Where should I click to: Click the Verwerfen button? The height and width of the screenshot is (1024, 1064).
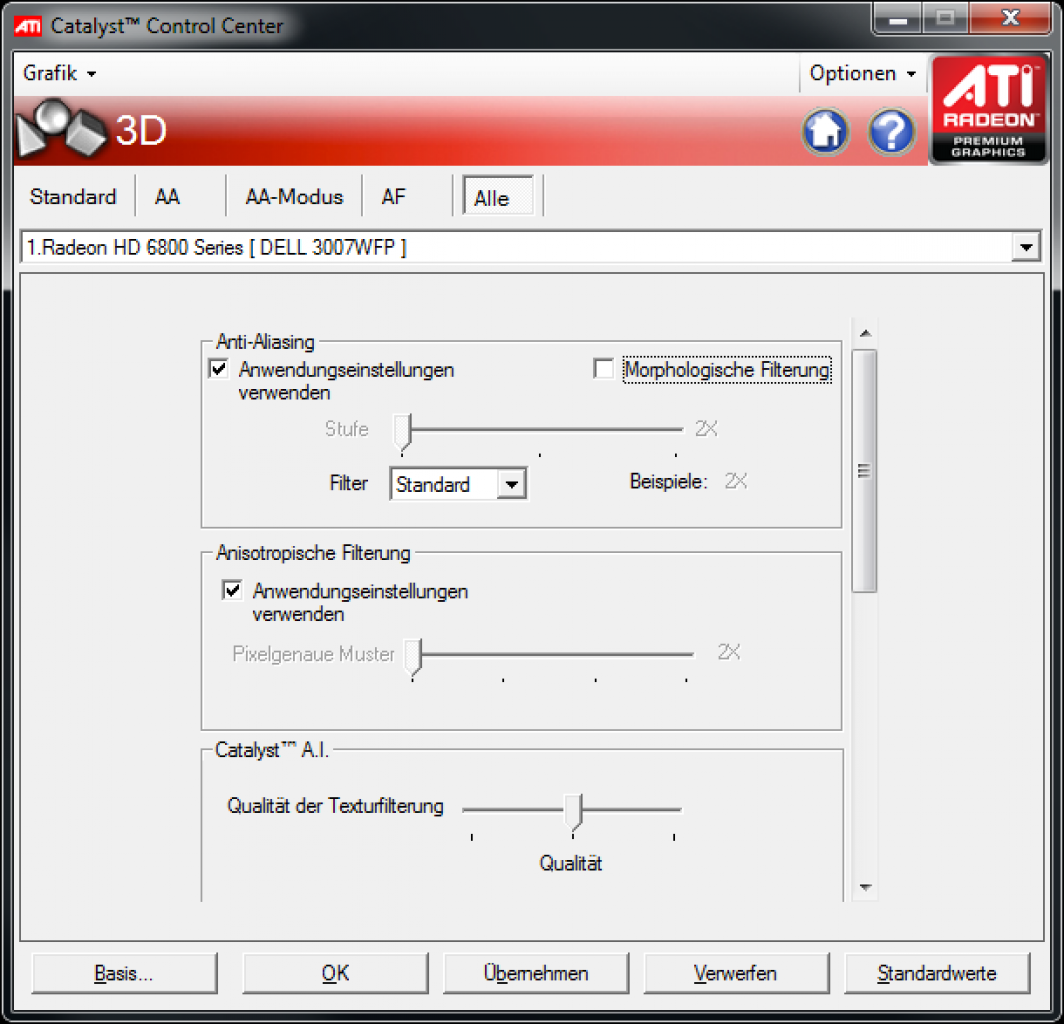pyautogui.click(x=736, y=973)
